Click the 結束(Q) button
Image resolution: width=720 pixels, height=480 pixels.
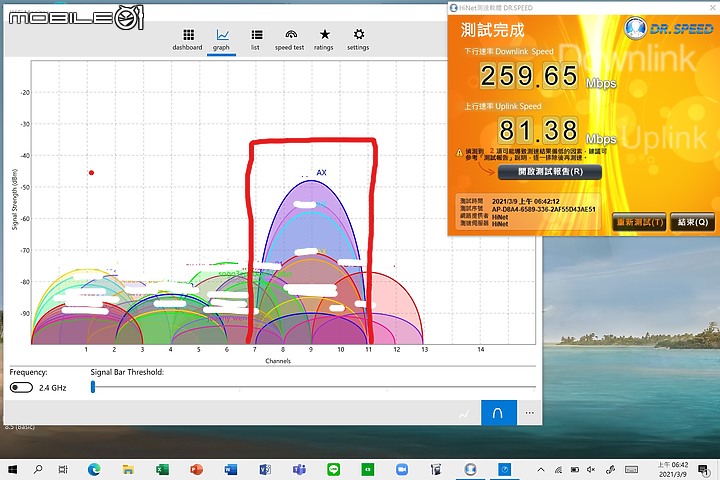[x=692, y=222]
